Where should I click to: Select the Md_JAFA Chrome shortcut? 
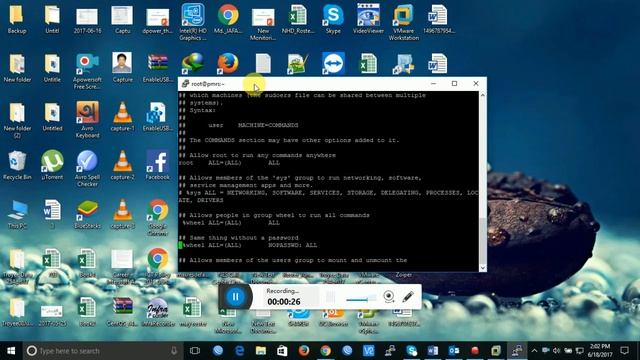pos(228,18)
